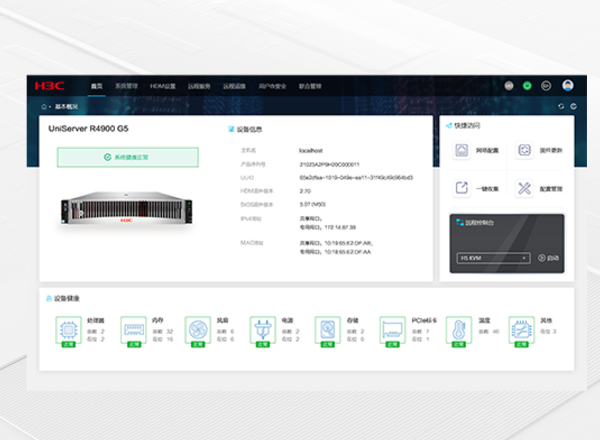The height and width of the screenshot is (440, 600).
Task: Click the 内存 label text
Action: point(158,320)
